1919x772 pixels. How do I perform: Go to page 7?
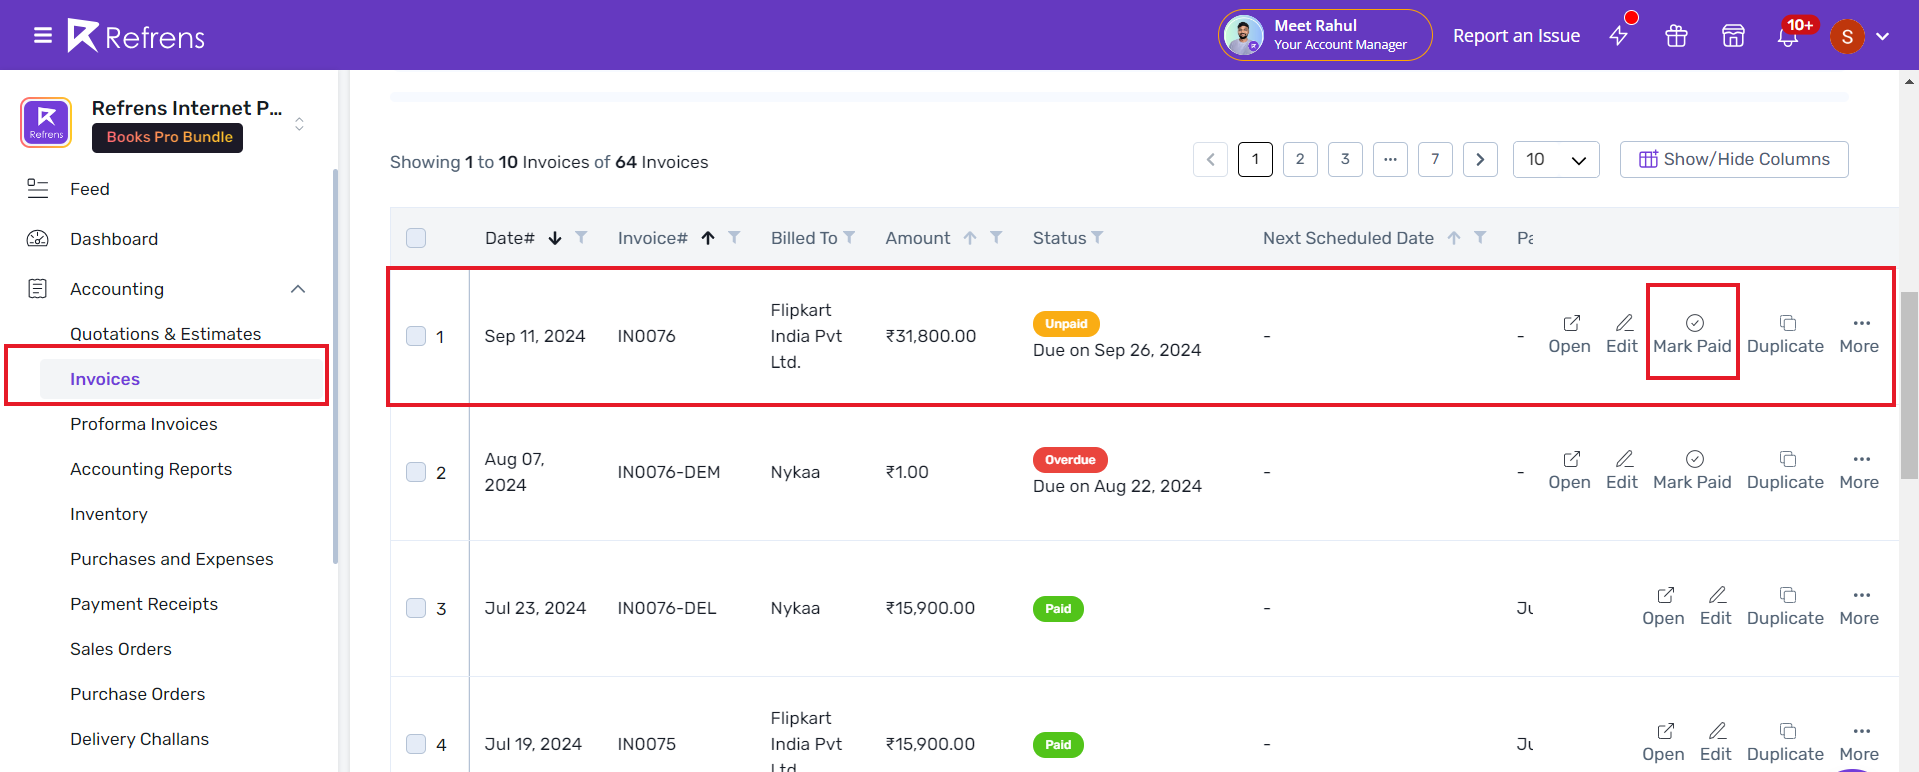1435,159
